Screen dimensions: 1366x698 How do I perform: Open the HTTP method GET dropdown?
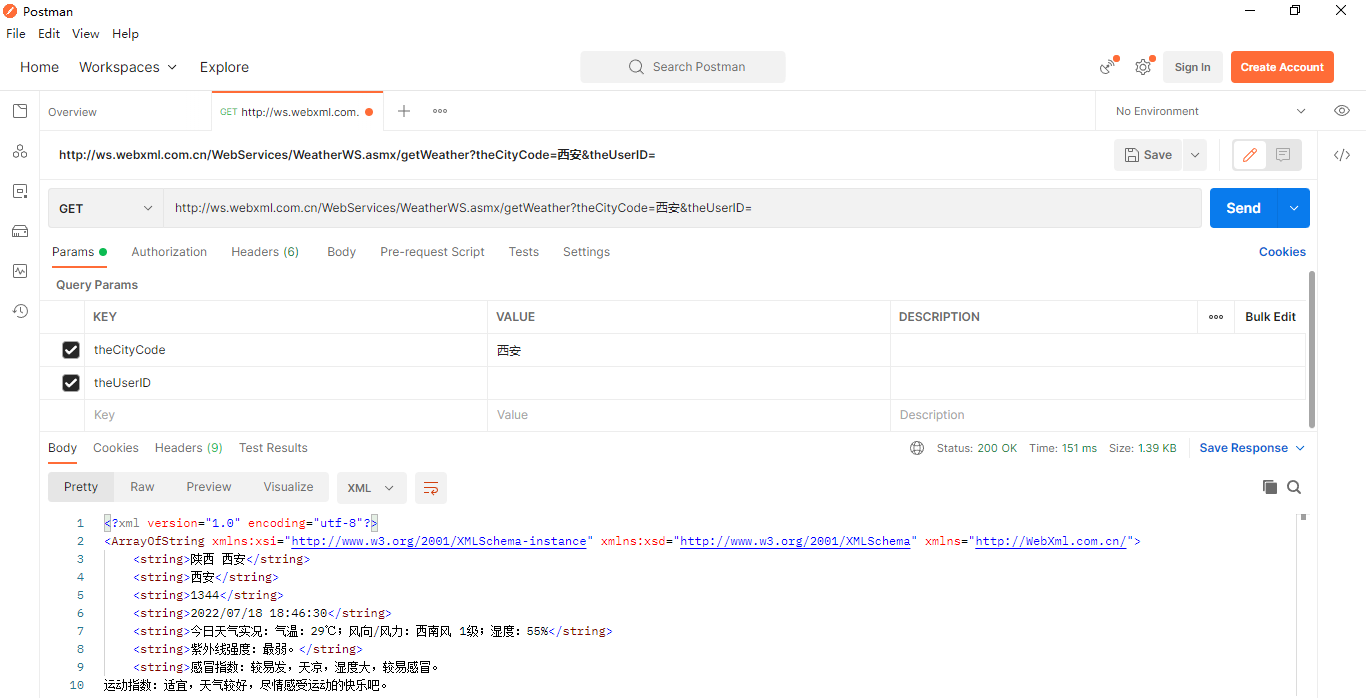(106, 208)
